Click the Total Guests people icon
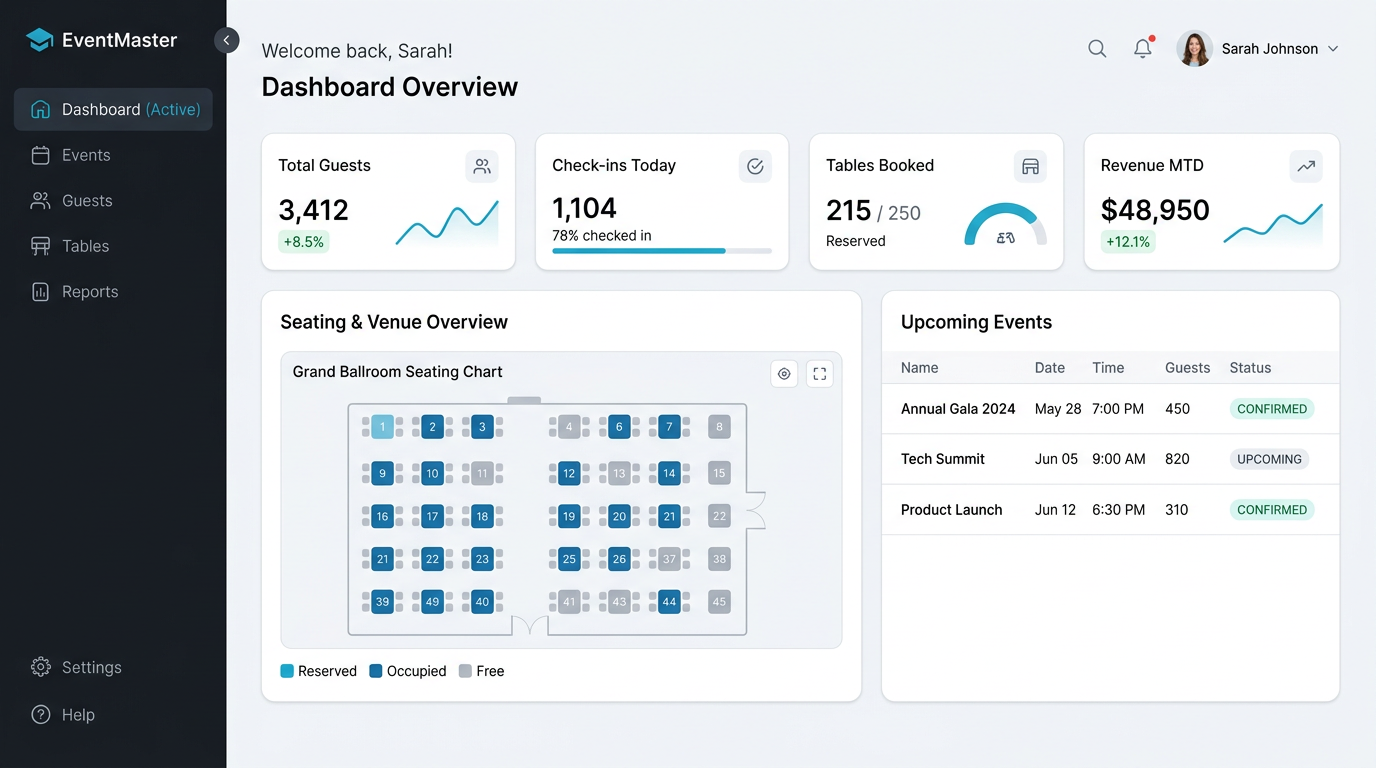The height and width of the screenshot is (768, 1376). pos(482,166)
